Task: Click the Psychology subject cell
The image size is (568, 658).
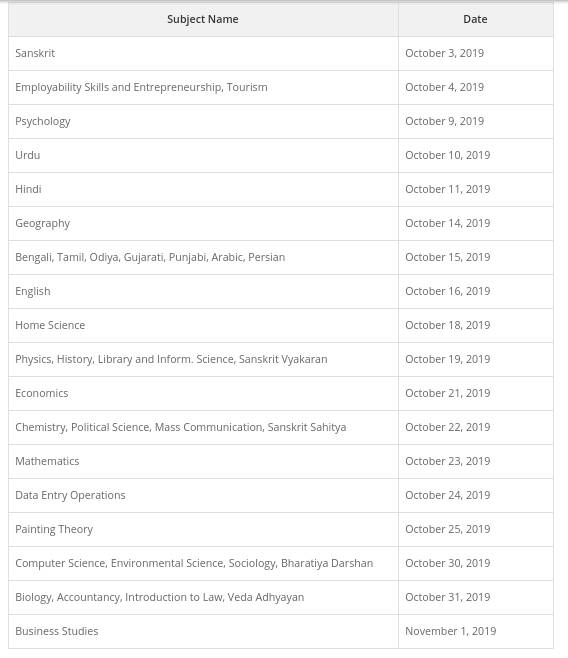Action: tap(203, 121)
